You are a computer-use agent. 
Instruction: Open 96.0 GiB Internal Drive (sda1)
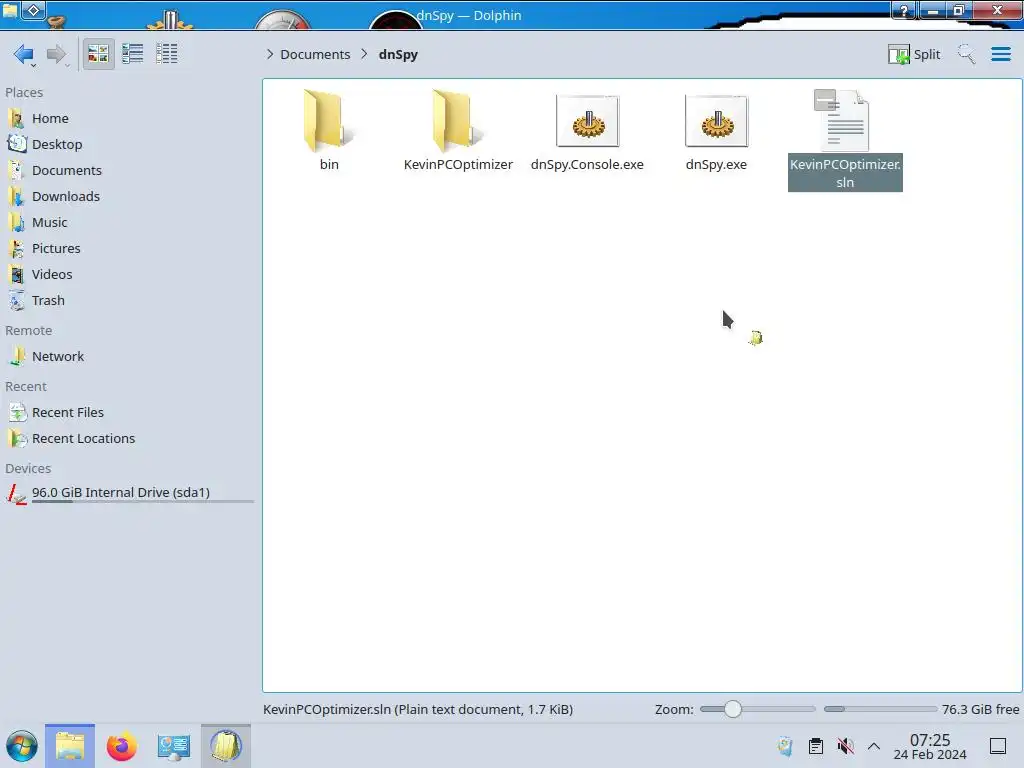(x=121, y=493)
